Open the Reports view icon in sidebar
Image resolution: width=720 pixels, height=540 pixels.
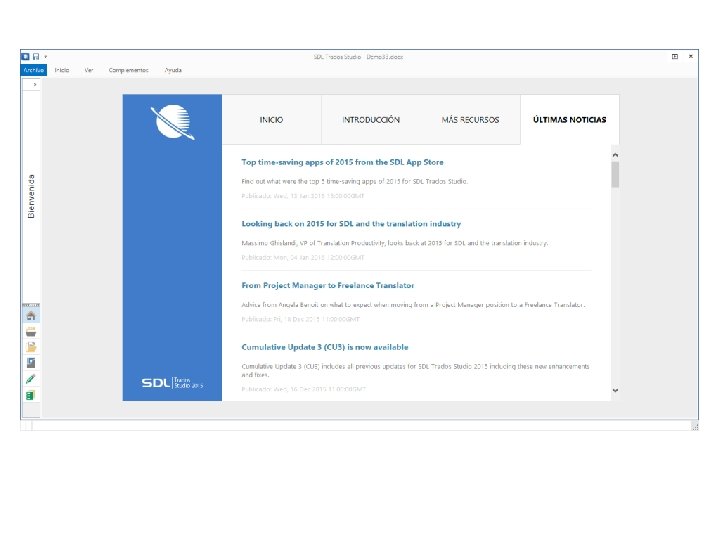click(31, 363)
